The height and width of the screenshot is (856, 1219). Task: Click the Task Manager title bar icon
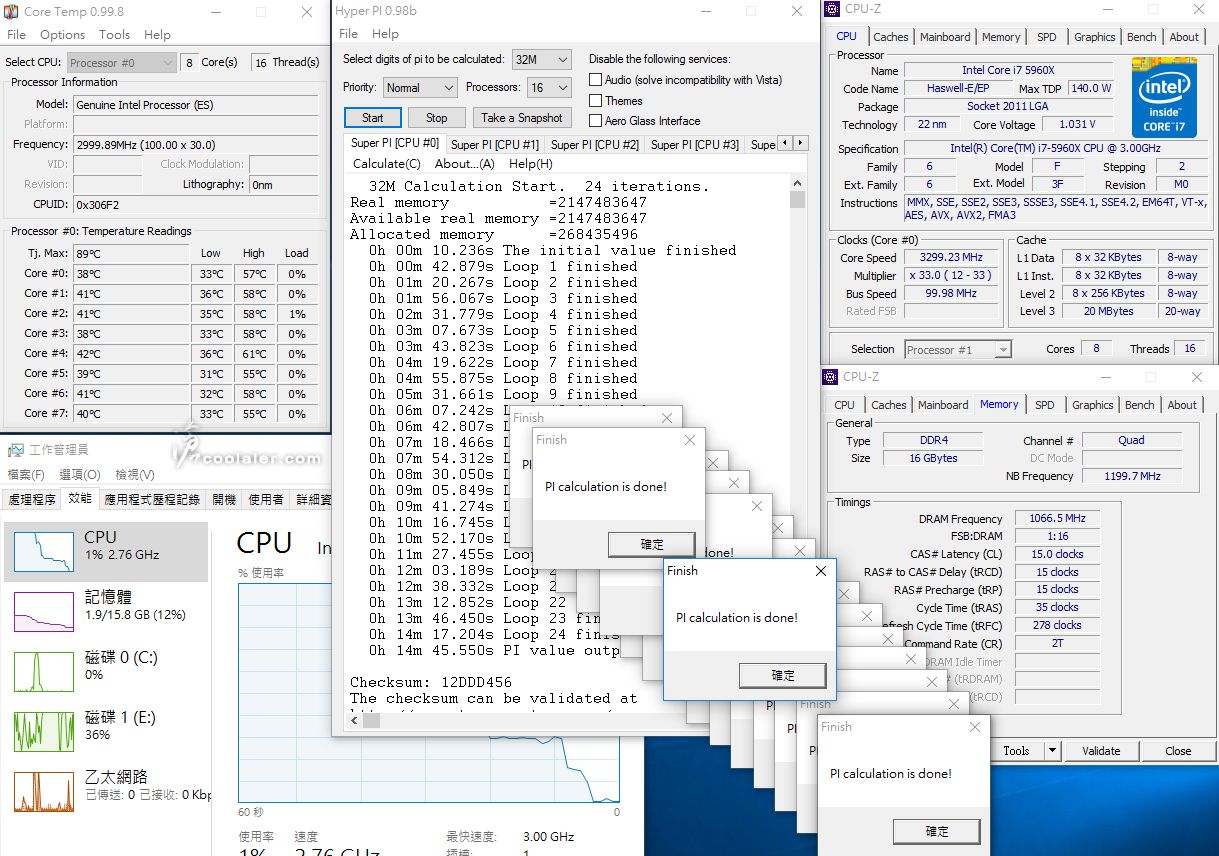[14, 449]
